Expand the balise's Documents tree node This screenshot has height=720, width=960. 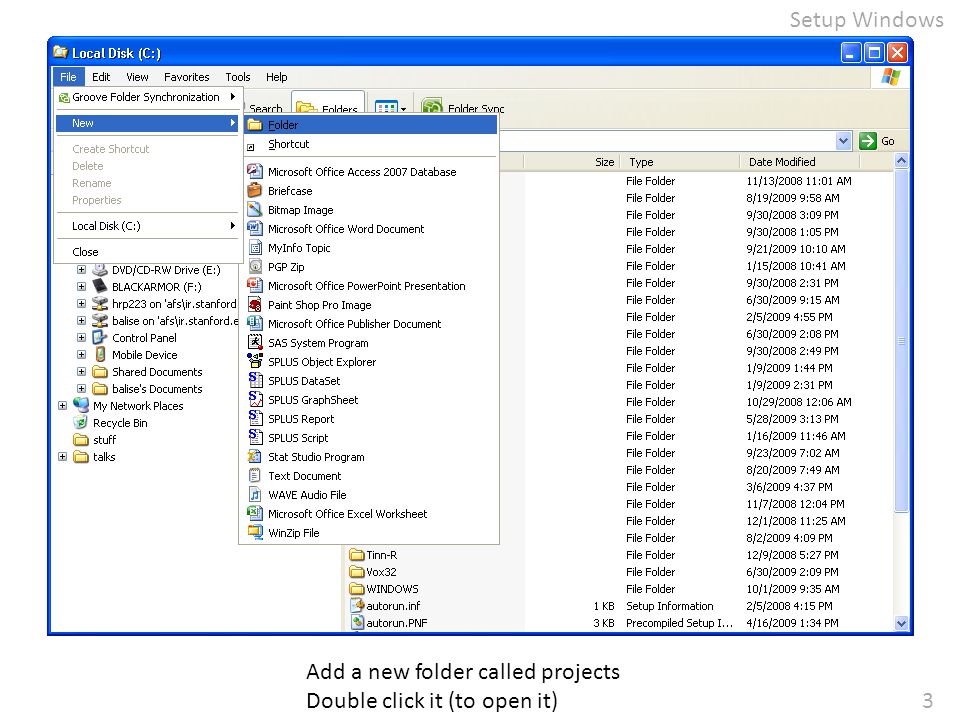click(81, 389)
